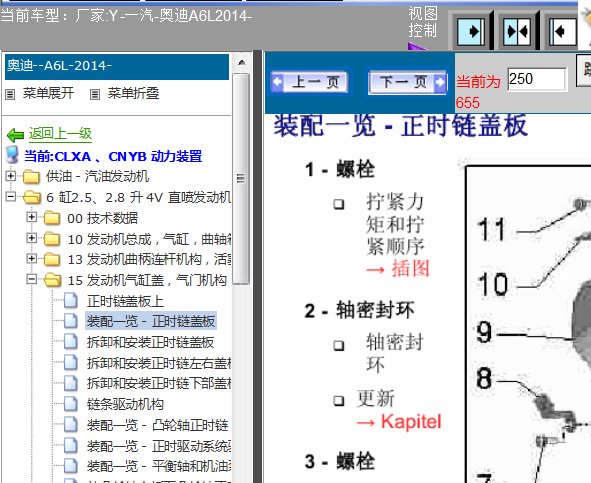
Task: Click the green back arrow icon
Action: [15, 134]
